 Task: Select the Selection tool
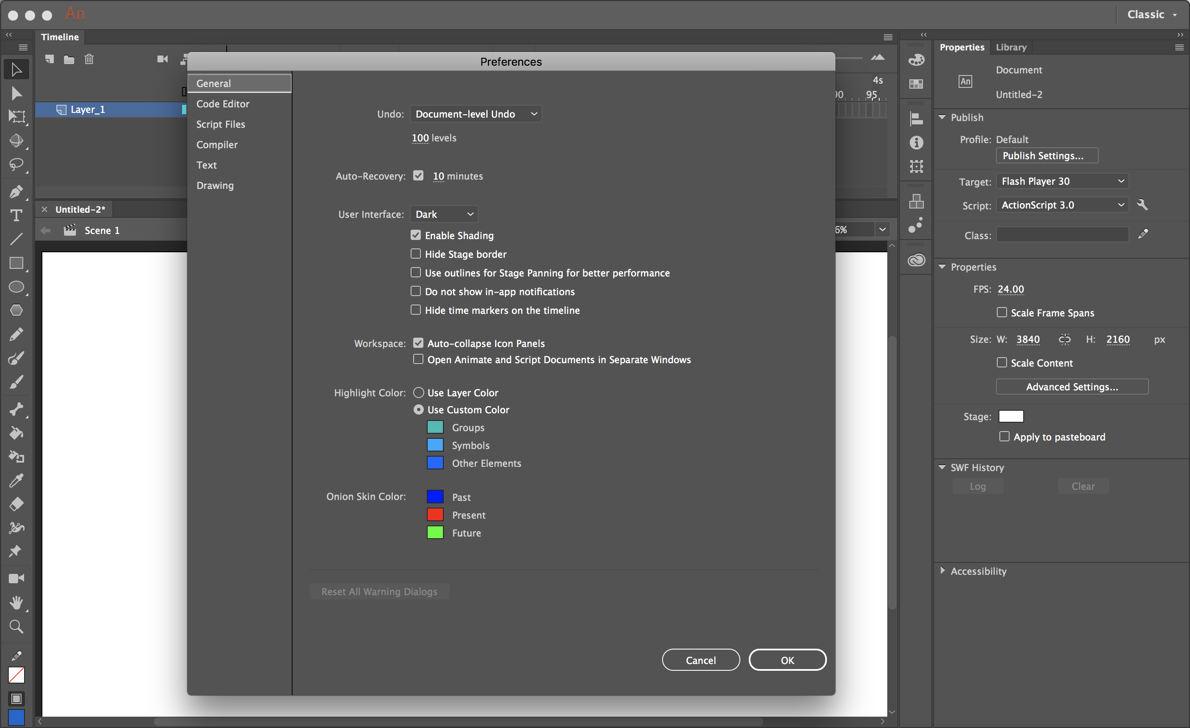[x=16, y=69]
